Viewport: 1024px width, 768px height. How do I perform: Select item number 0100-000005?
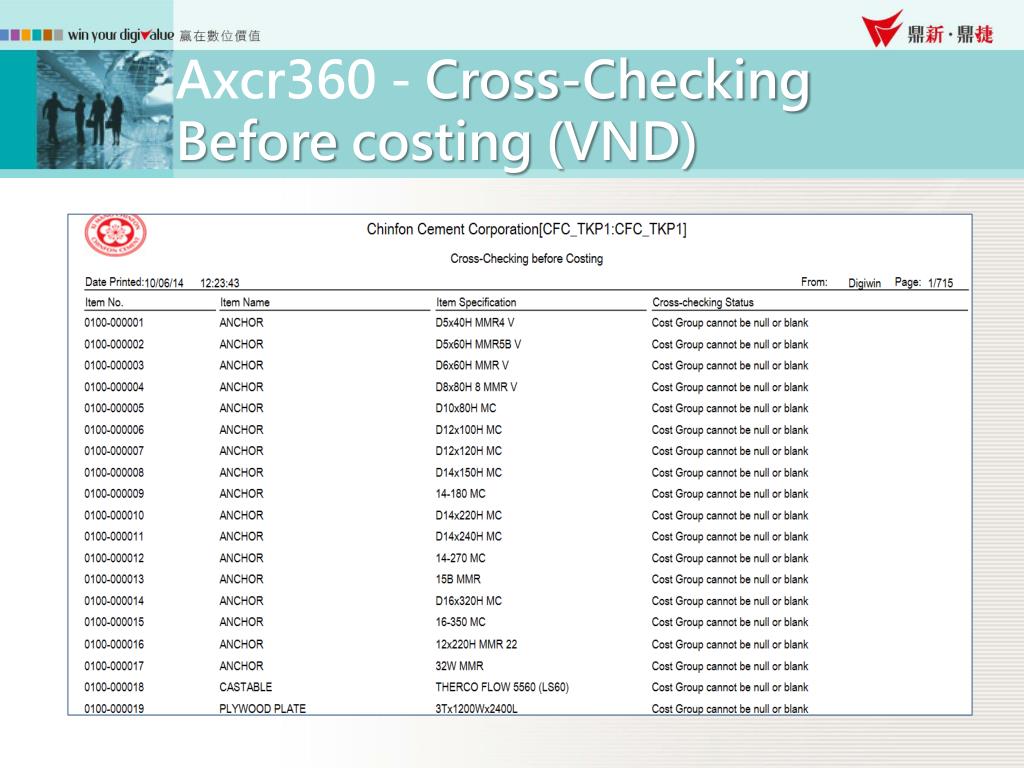pyautogui.click(x=114, y=408)
